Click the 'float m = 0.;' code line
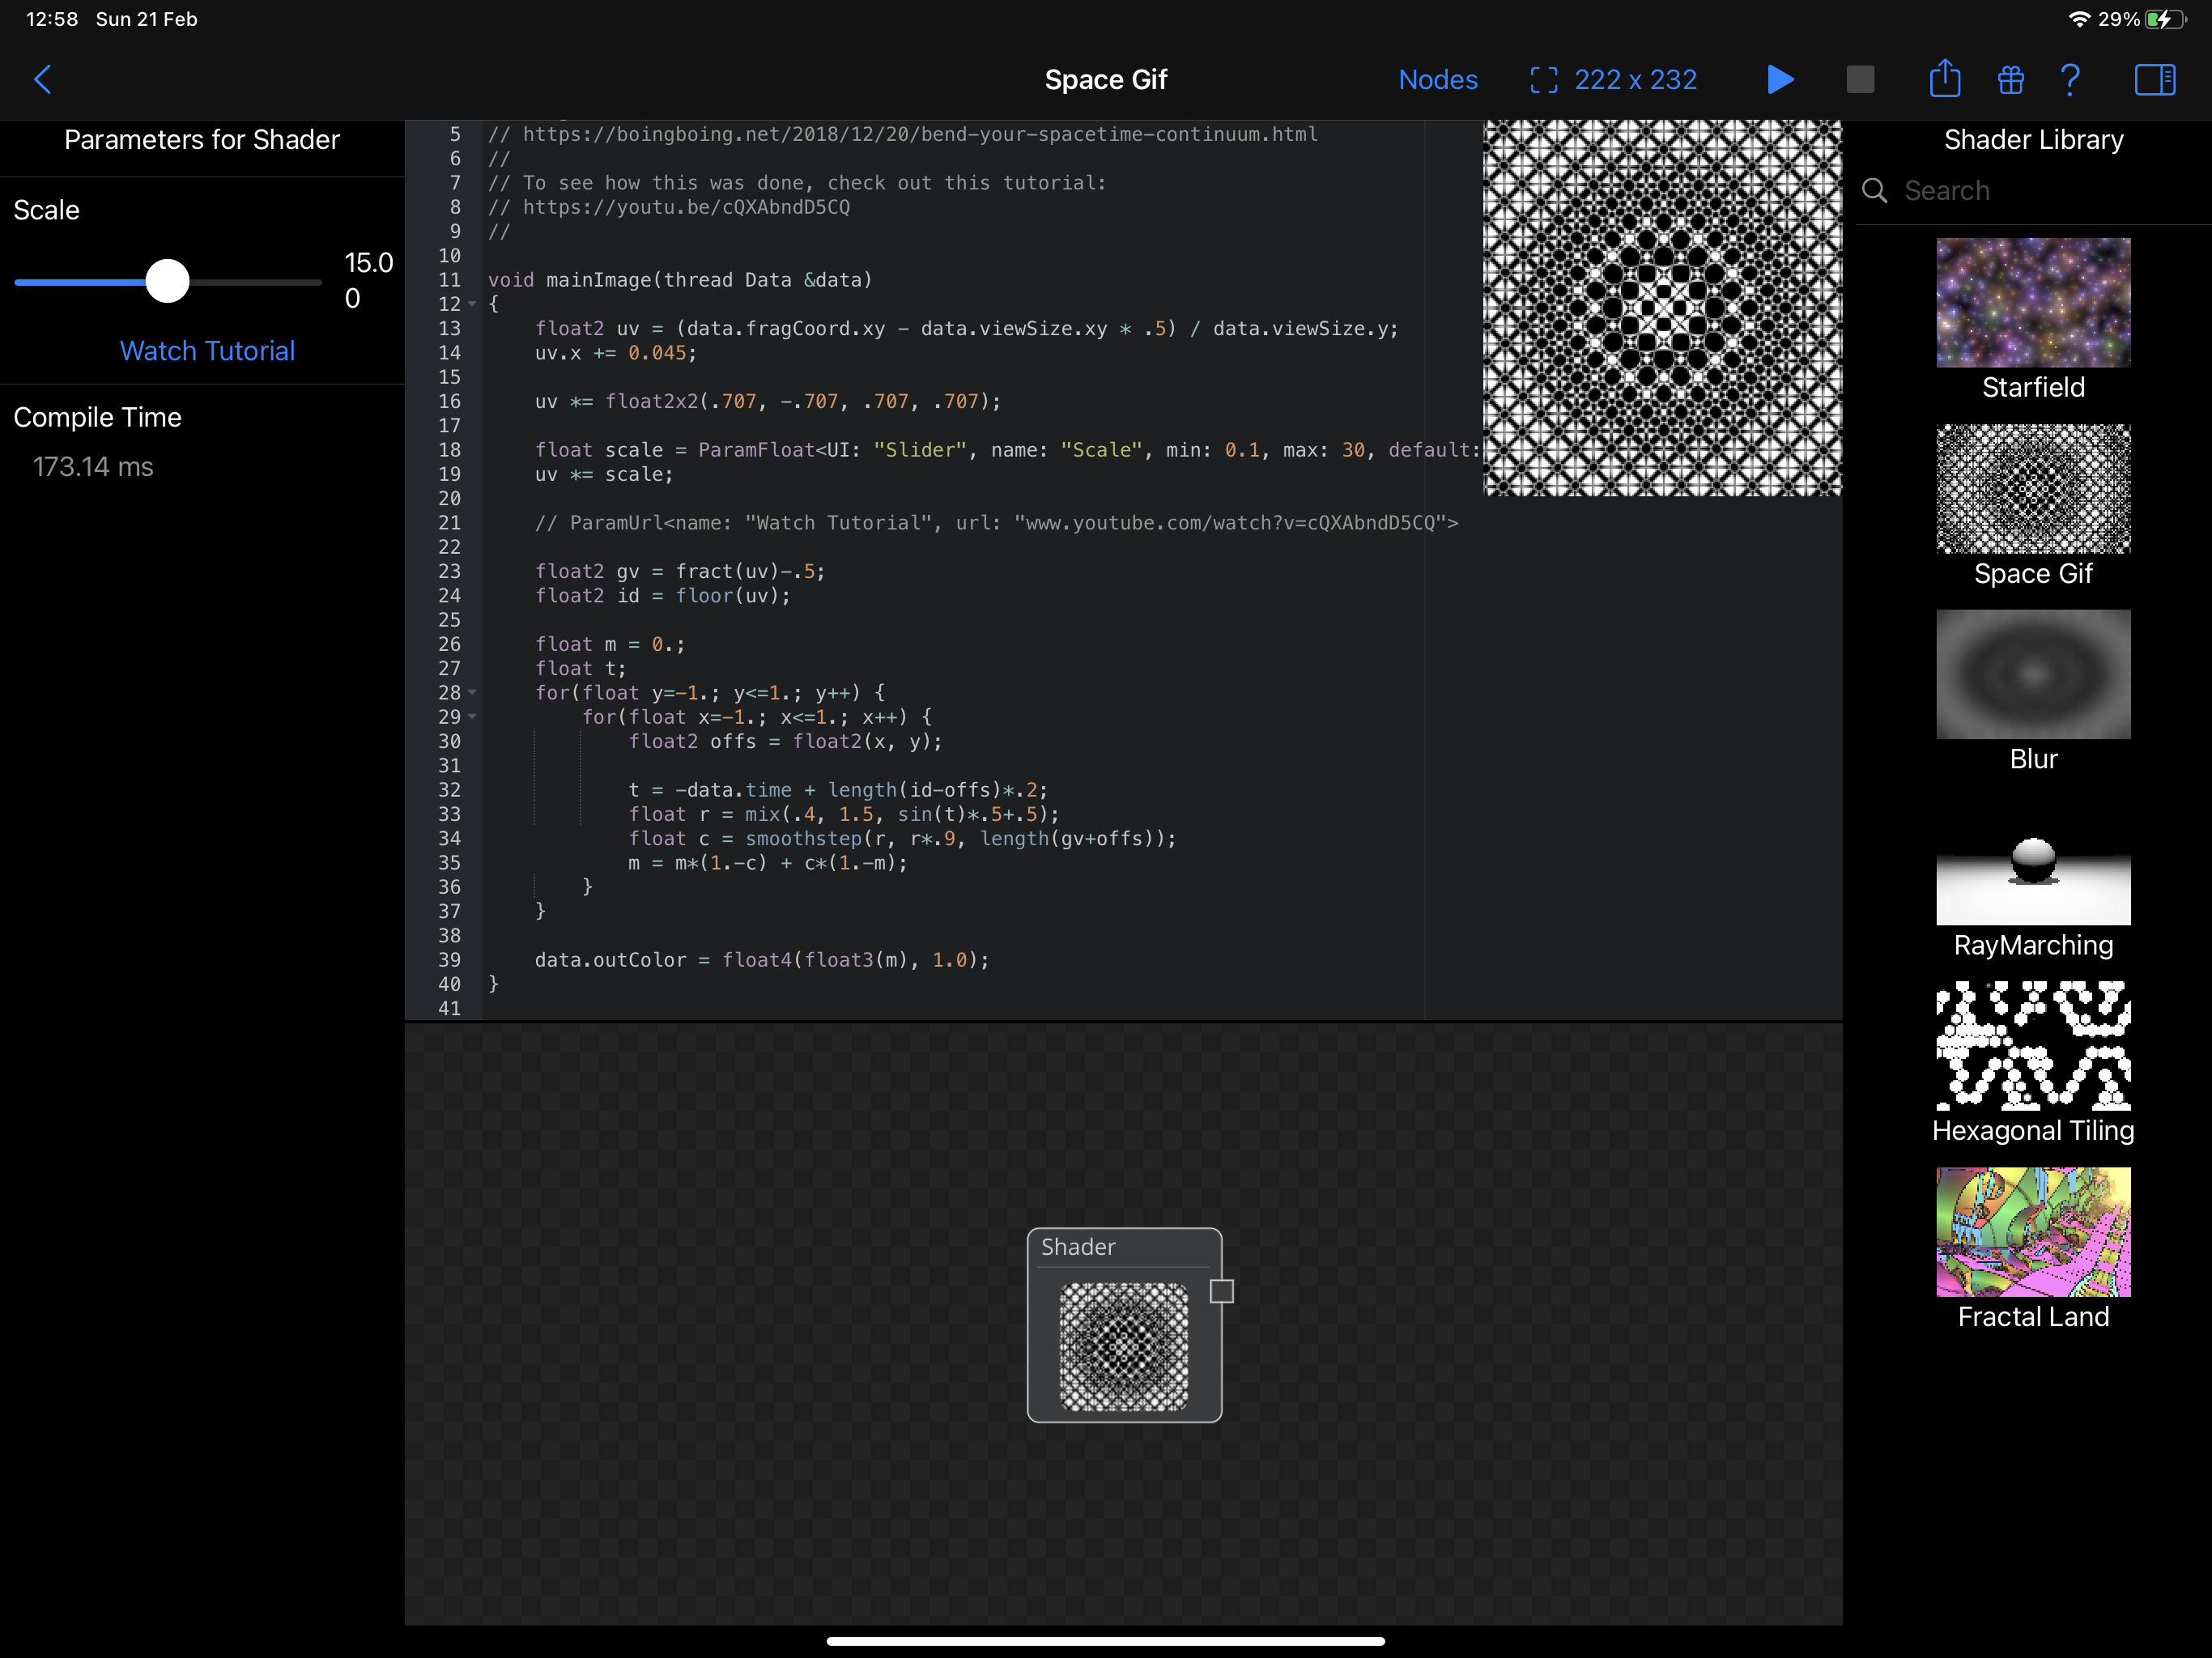Viewport: 2212px width, 1658px height. click(x=610, y=644)
